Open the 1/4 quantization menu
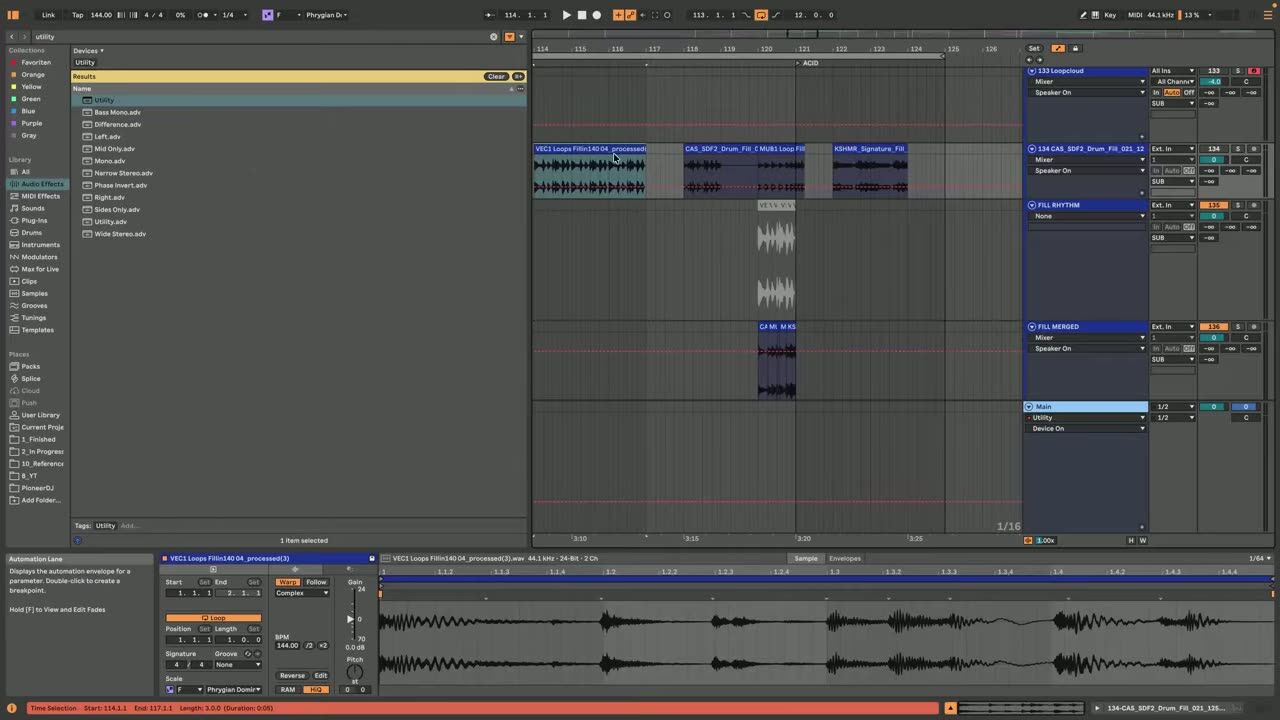The height and width of the screenshot is (720, 1280). coord(233,15)
